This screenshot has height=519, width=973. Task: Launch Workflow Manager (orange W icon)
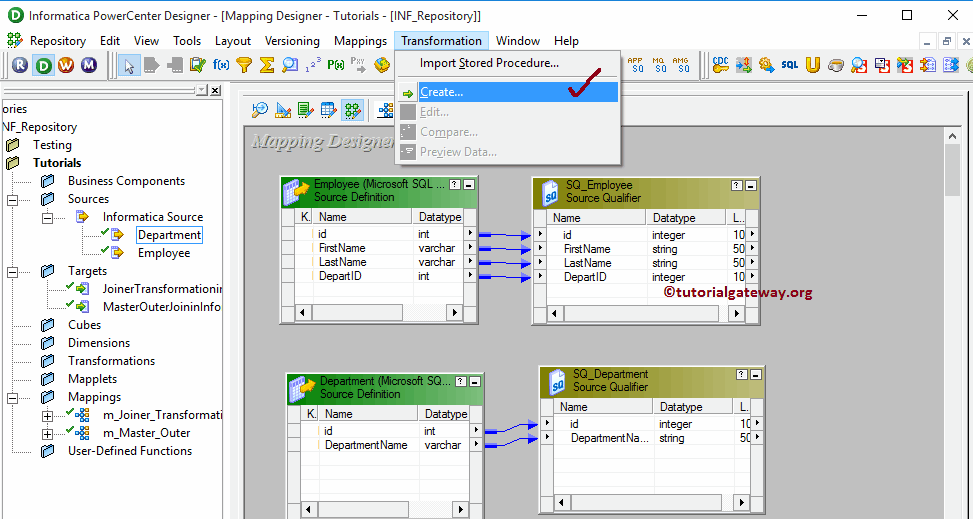[x=66, y=65]
